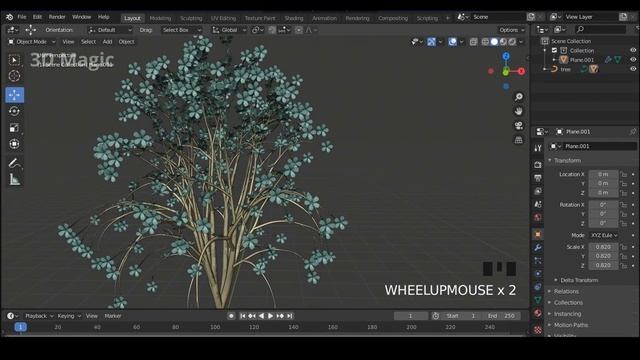
Task: Toggle the camera view icon
Action: tap(518, 125)
